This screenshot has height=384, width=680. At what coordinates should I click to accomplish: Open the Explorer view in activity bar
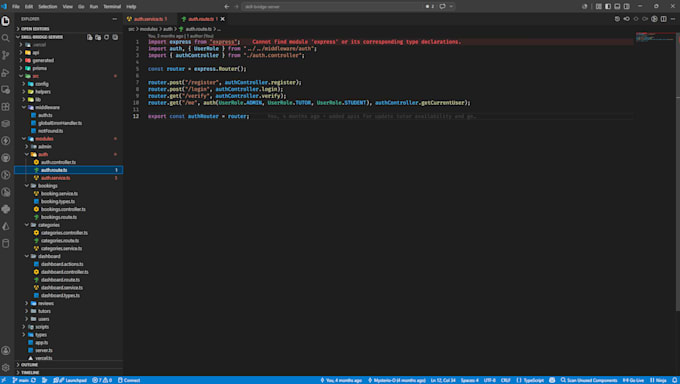(x=6, y=21)
